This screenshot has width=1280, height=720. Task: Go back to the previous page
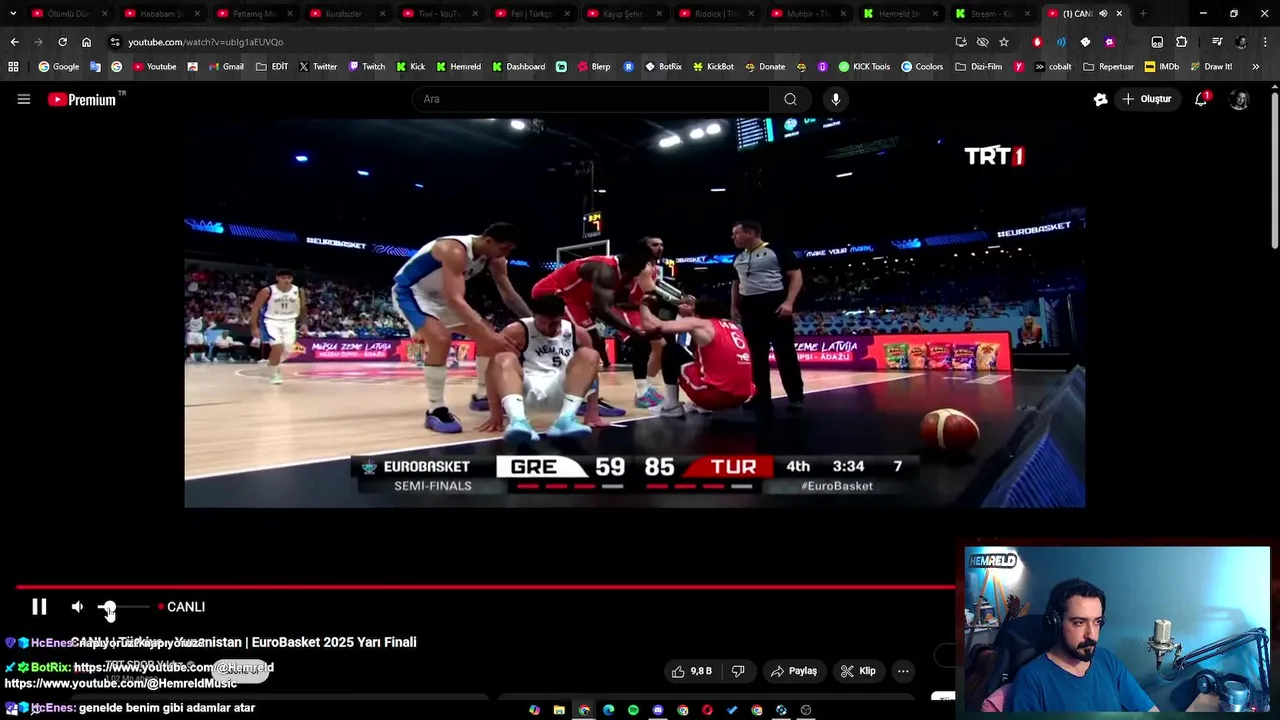(x=14, y=42)
